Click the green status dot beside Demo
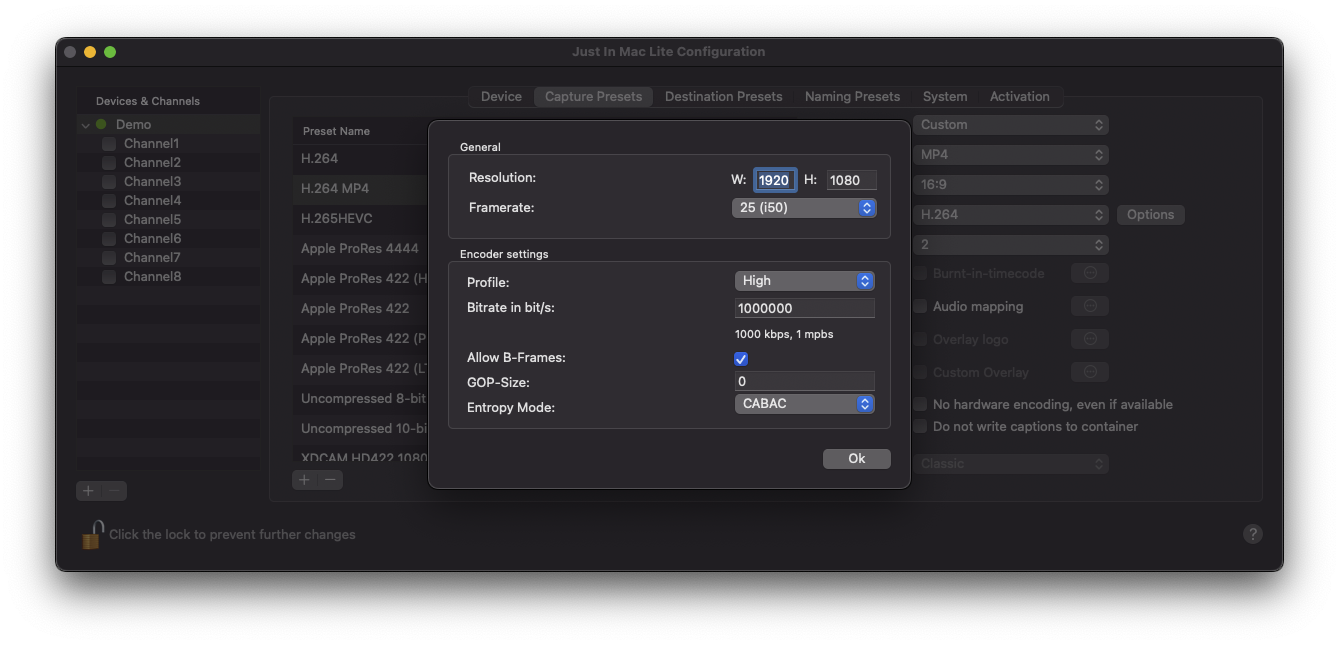 [101, 125]
